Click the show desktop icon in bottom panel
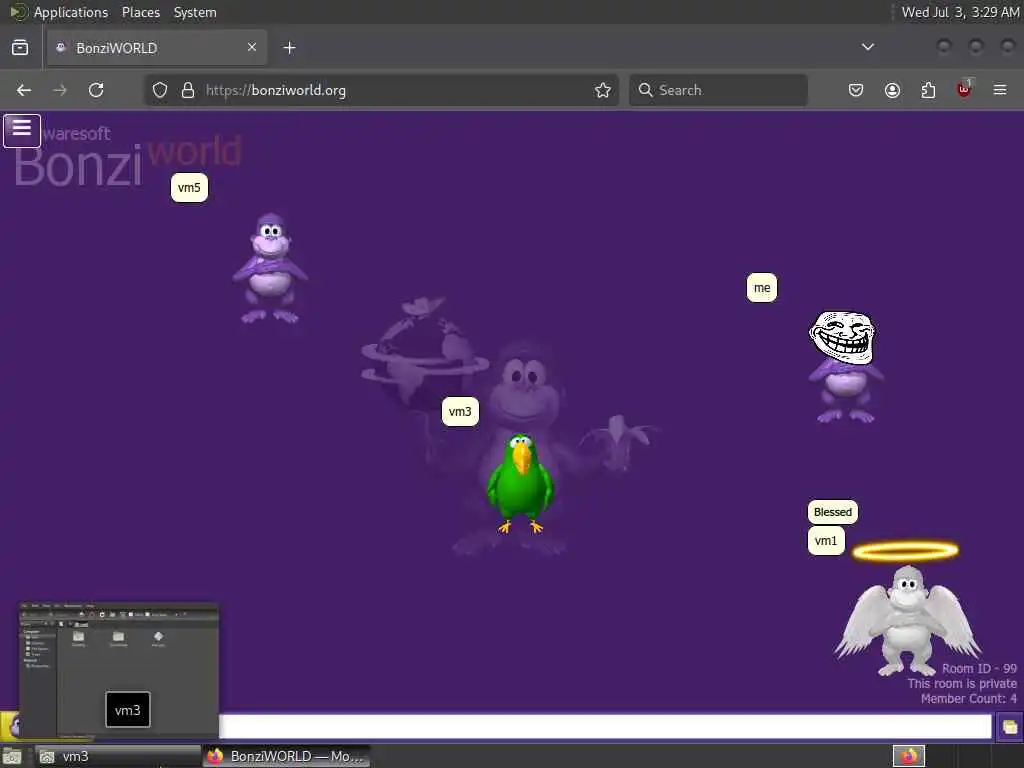 tap(12, 757)
